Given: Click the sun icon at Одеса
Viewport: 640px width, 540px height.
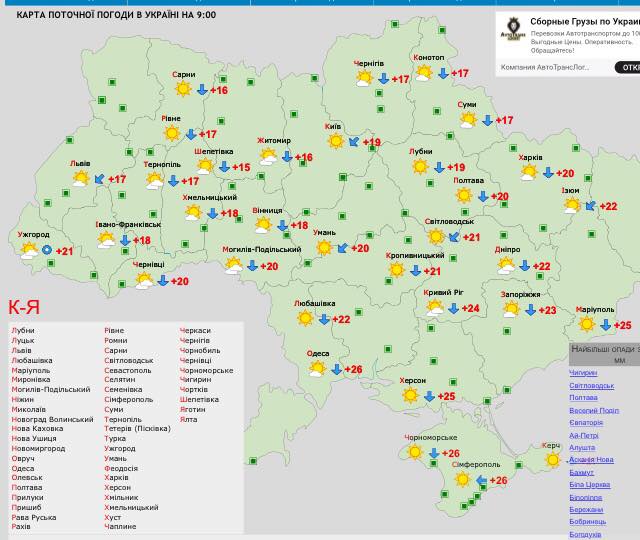Looking at the screenshot, I should click(318, 369).
